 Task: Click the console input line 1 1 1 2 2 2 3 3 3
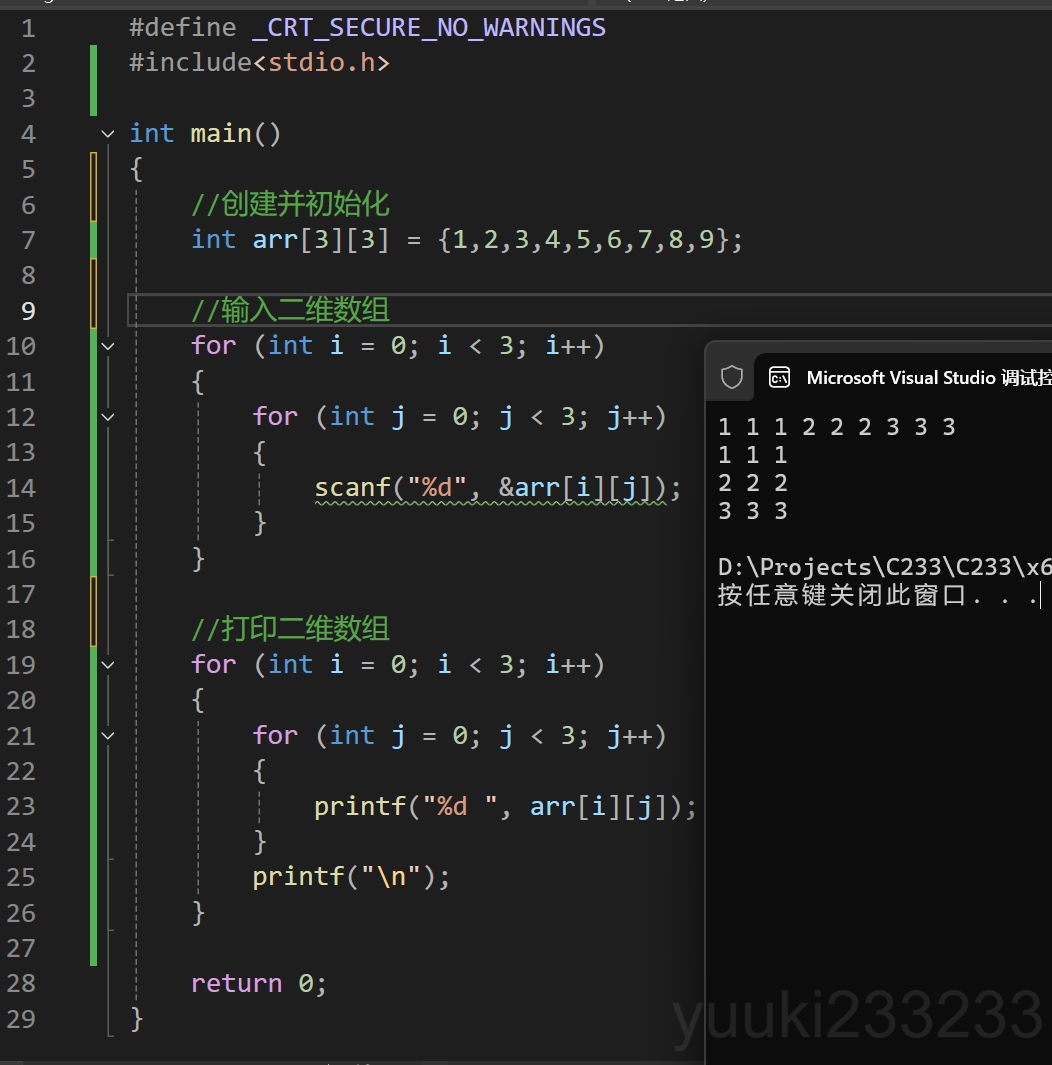[x=837, y=427]
